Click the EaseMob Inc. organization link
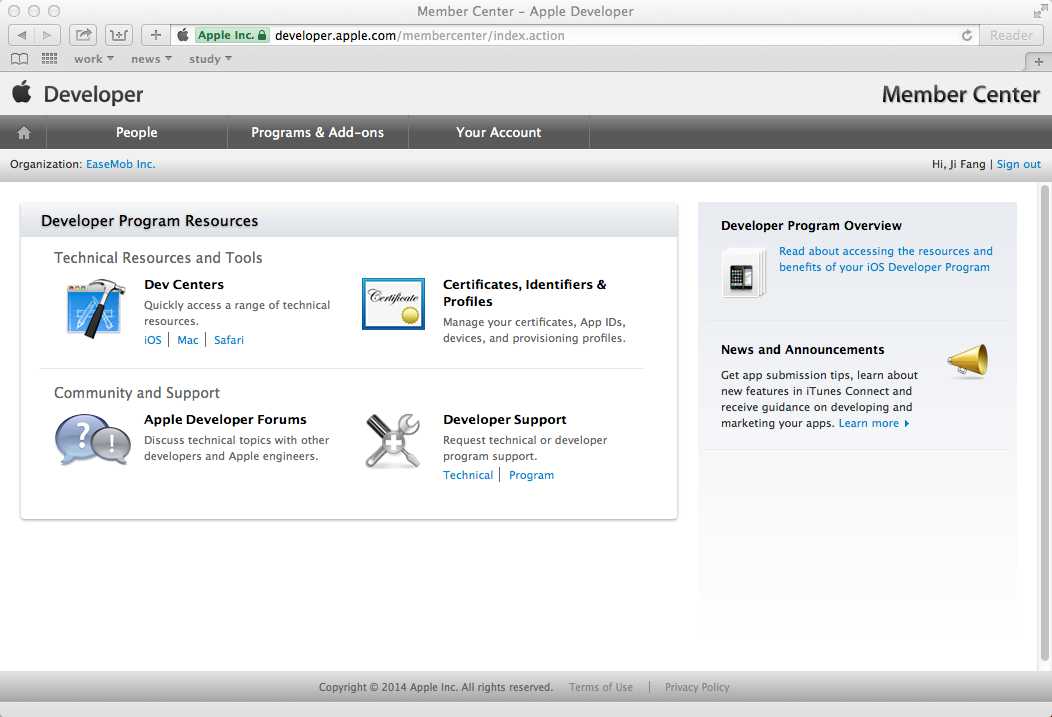 tap(120, 164)
